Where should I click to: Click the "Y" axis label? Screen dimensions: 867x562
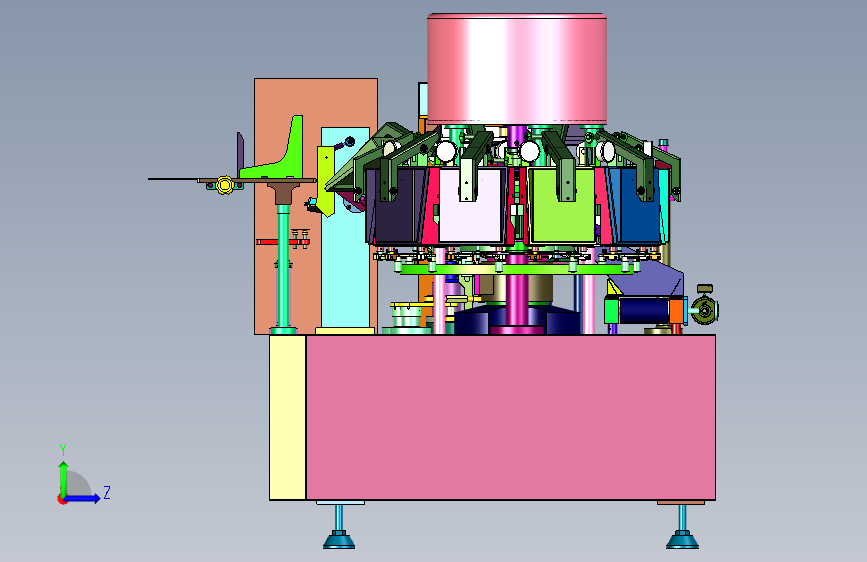(63, 449)
